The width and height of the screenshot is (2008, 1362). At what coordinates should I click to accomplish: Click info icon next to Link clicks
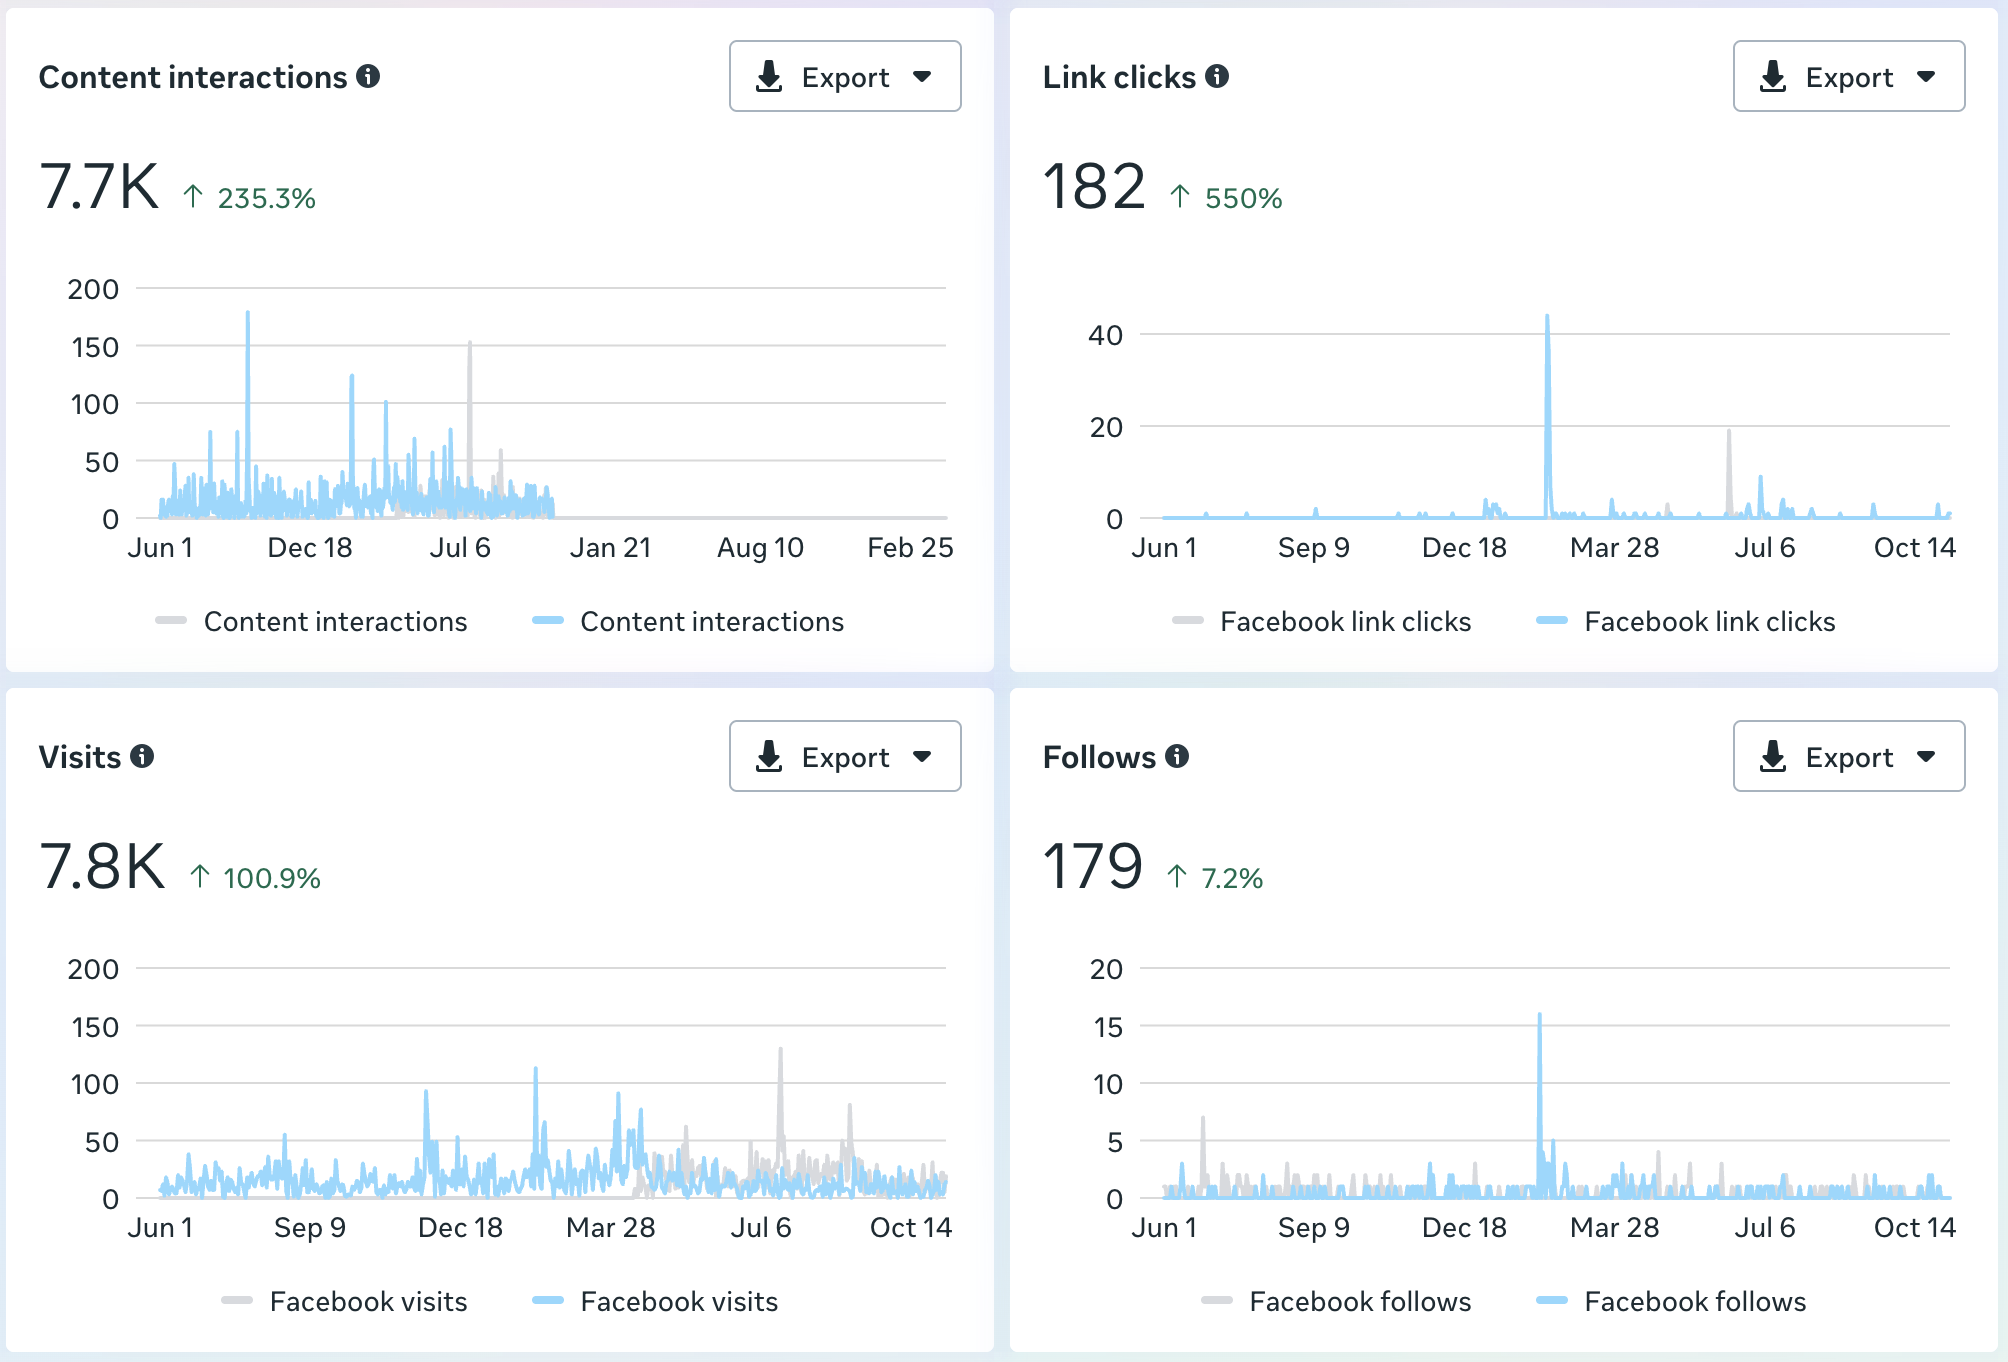(x=1217, y=76)
